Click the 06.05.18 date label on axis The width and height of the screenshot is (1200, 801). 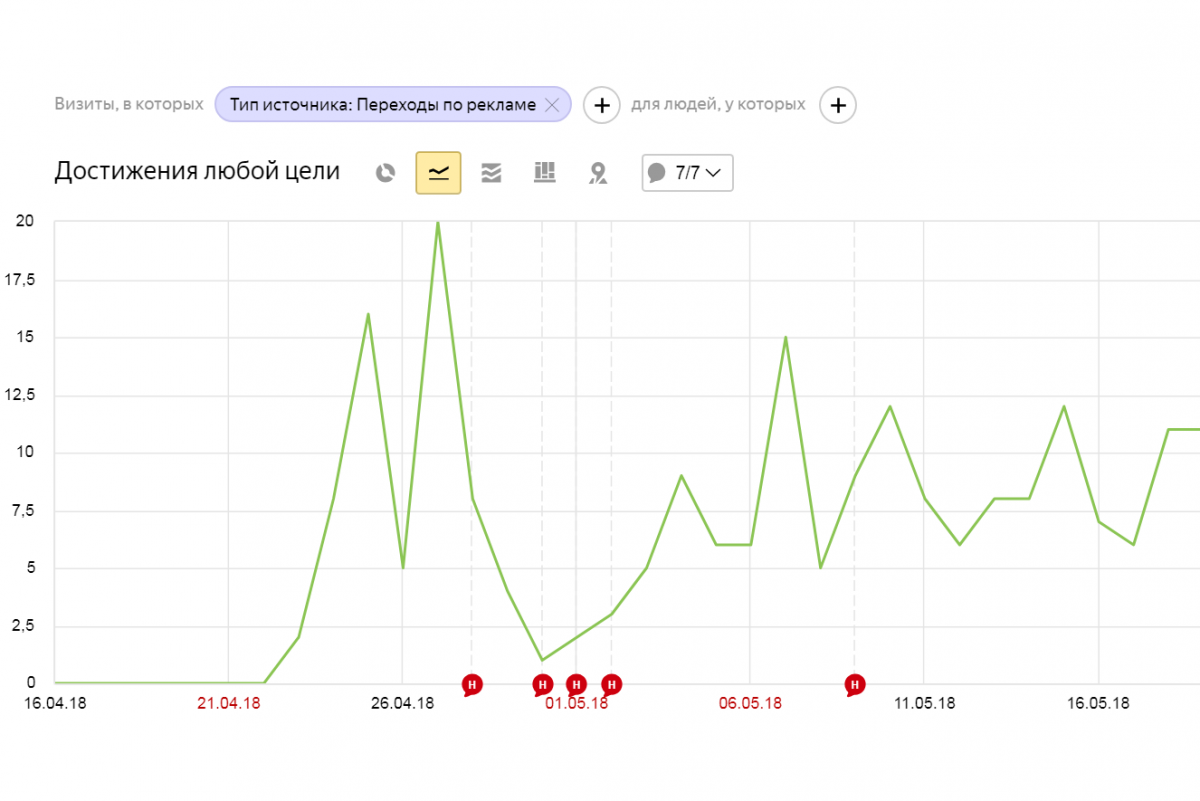[750, 703]
